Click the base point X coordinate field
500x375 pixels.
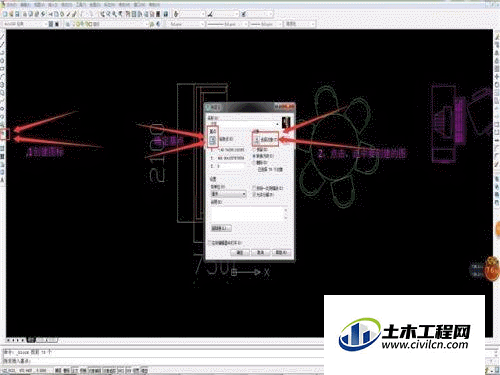click(x=231, y=150)
